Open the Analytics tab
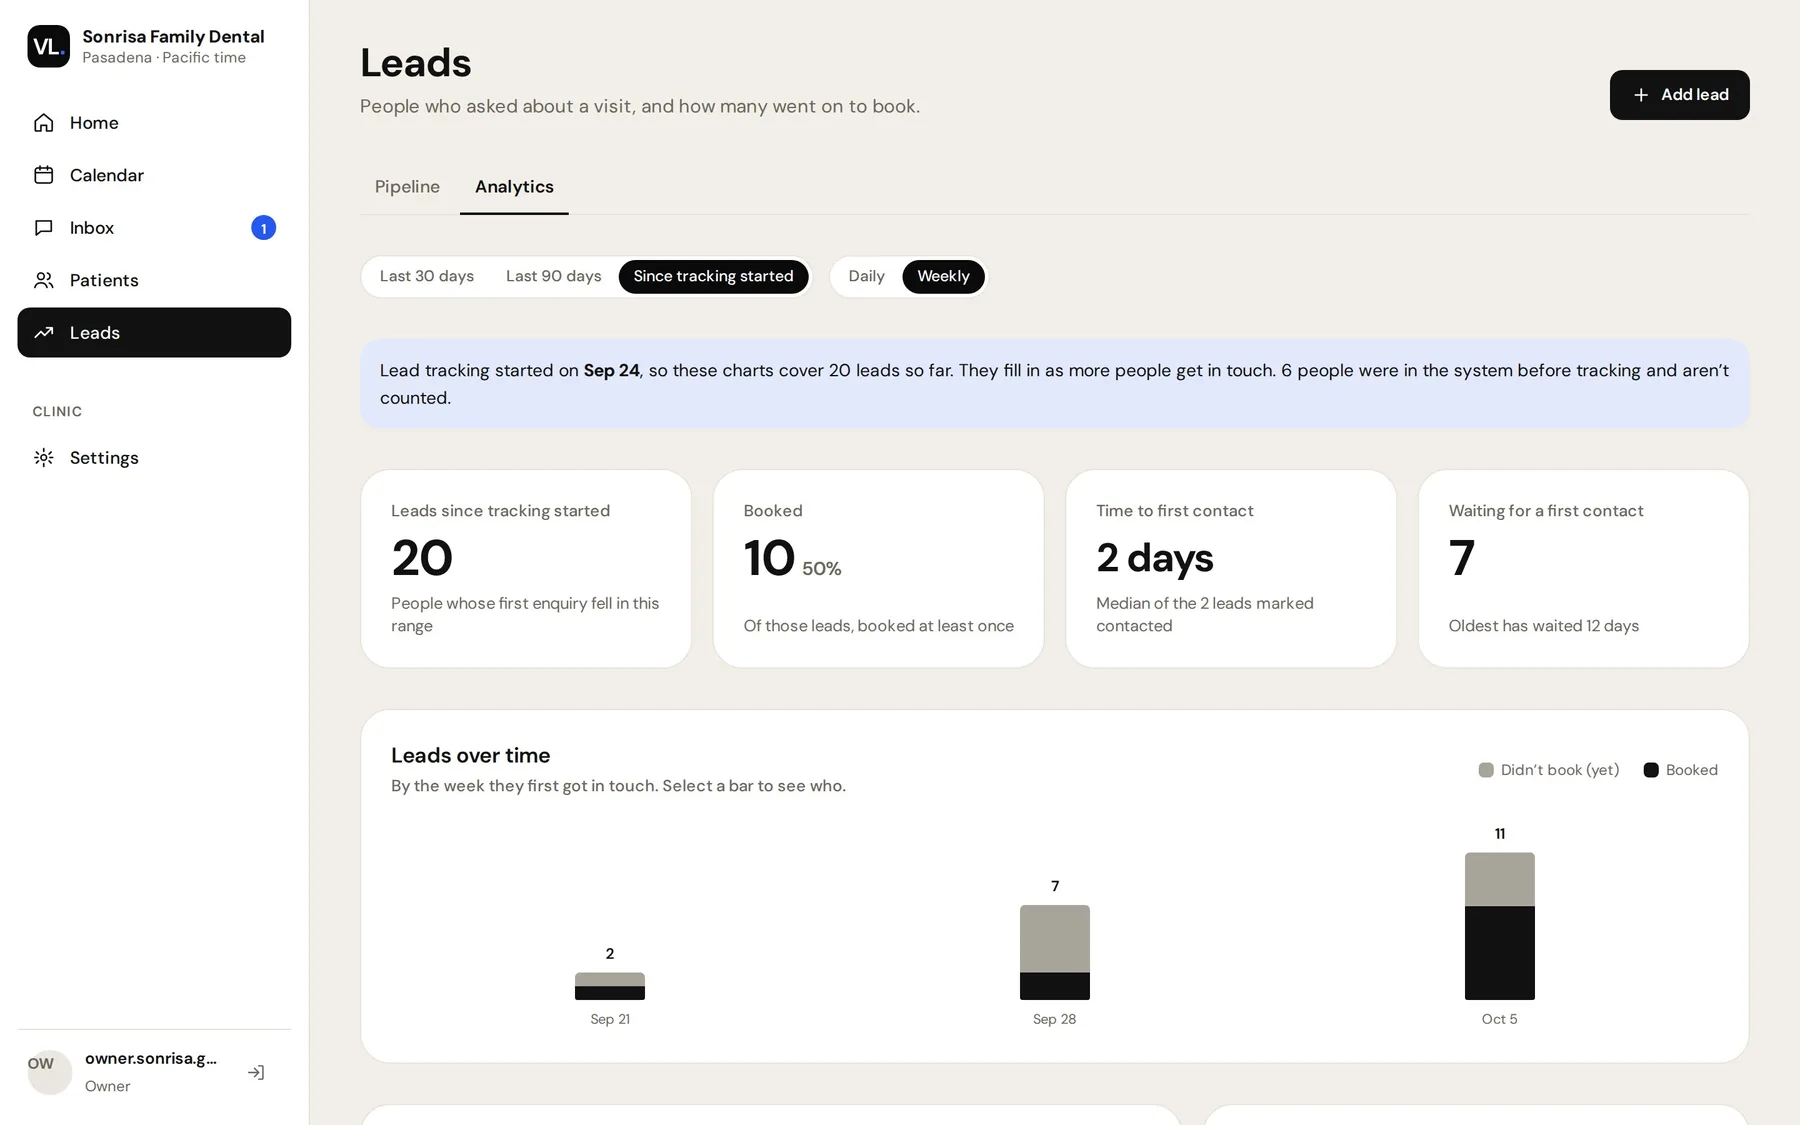This screenshot has width=1800, height=1125. tap(514, 187)
